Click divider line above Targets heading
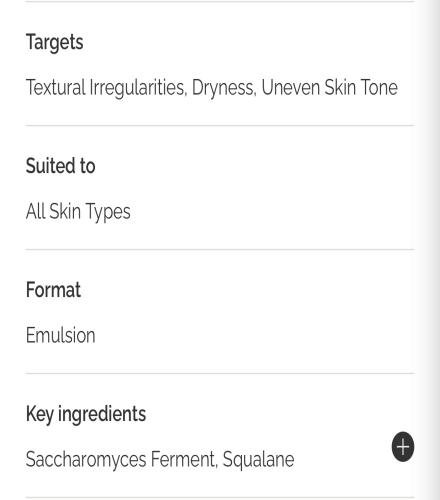The width and height of the screenshot is (440, 500). [x=220, y=1]
